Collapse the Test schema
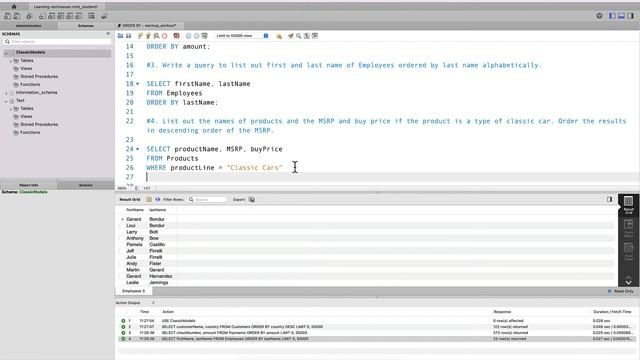The width and height of the screenshot is (640, 360). click(6, 101)
